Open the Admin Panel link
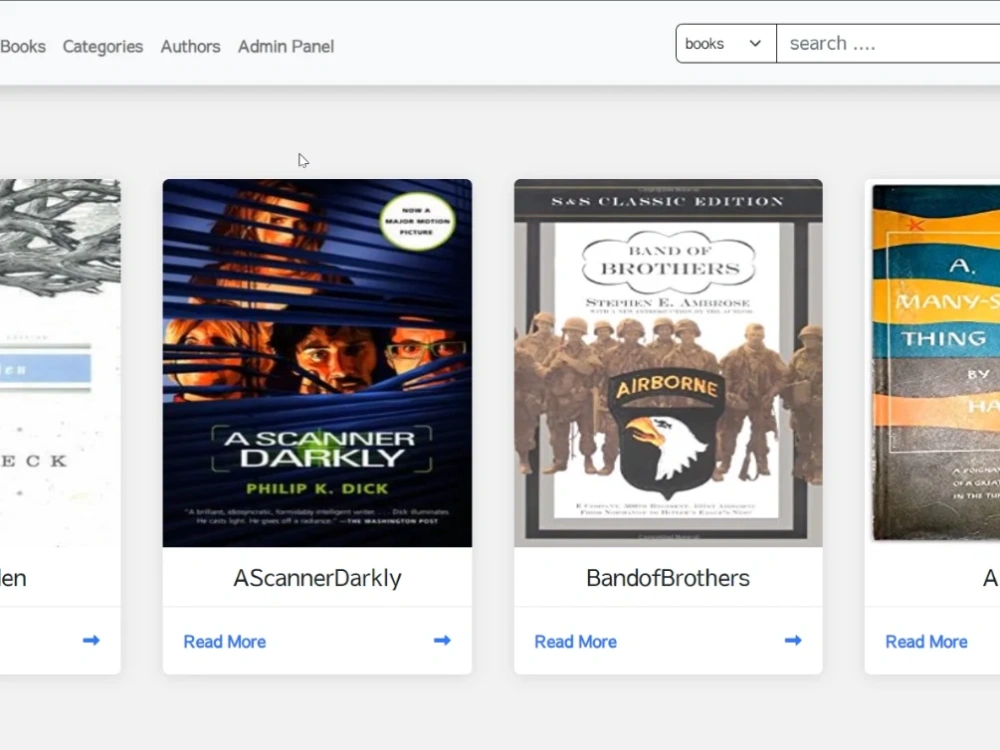The width and height of the screenshot is (1000, 750). 286,47
